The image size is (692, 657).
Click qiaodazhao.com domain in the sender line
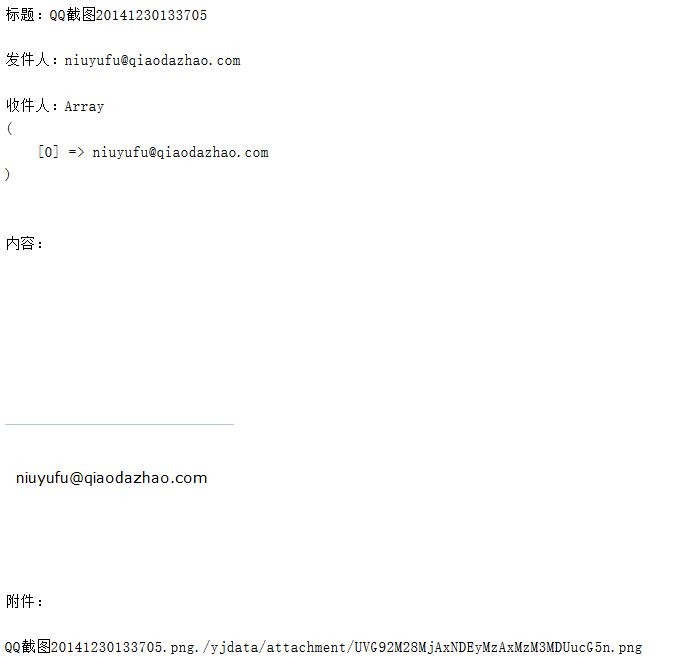pos(184,60)
